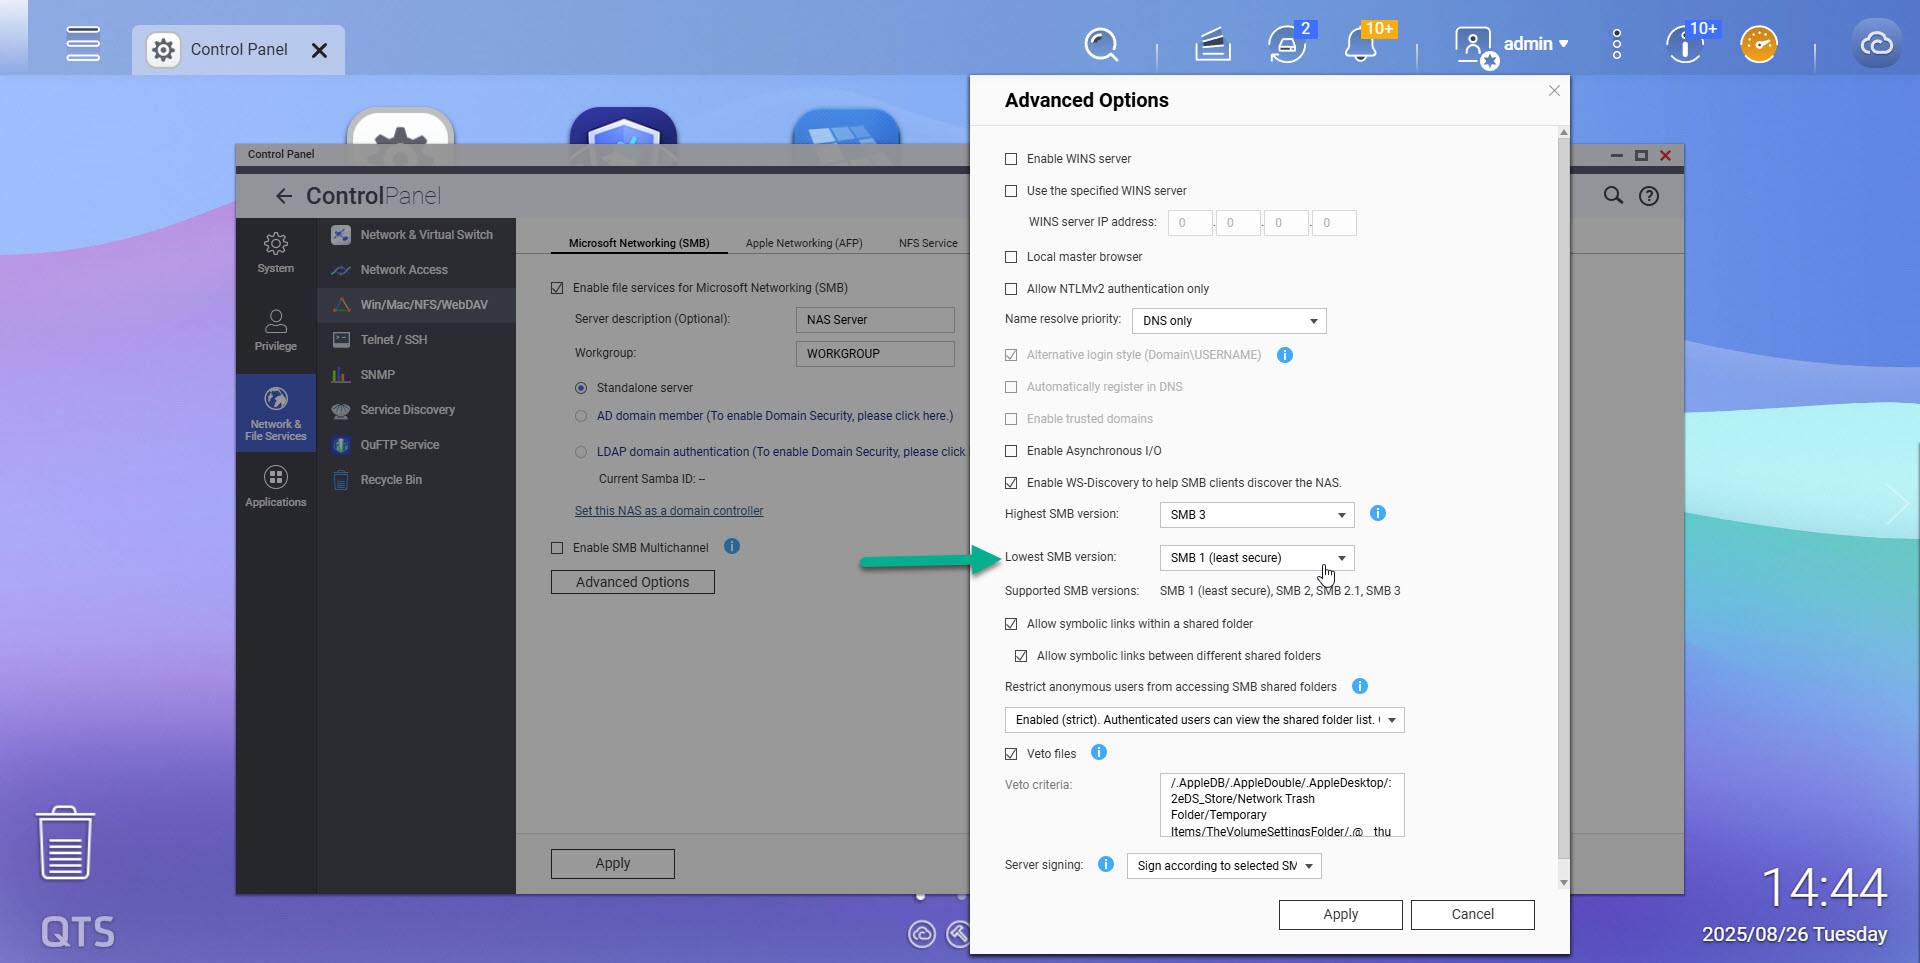The height and width of the screenshot is (963, 1920).
Task: Show info icon beside Server signing
Action: point(1106,864)
